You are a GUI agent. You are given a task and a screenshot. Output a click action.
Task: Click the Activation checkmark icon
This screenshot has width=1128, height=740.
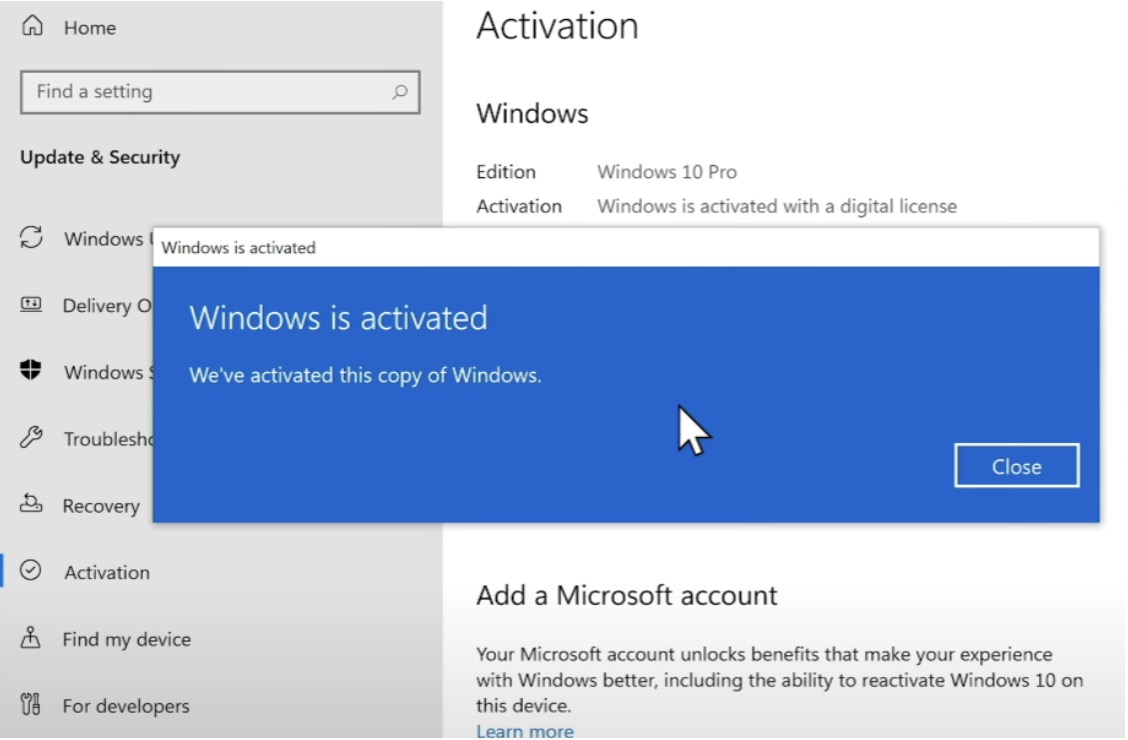click(x=32, y=572)
